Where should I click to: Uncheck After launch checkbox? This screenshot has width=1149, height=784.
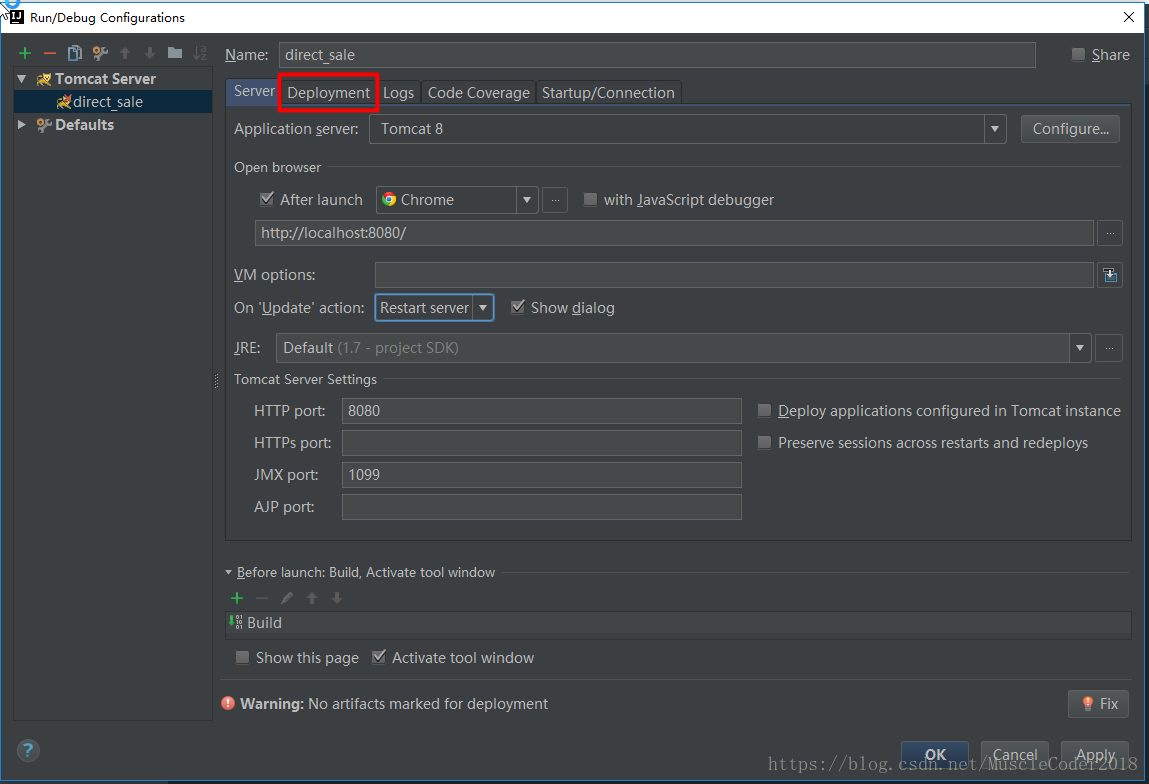[267, 199]
